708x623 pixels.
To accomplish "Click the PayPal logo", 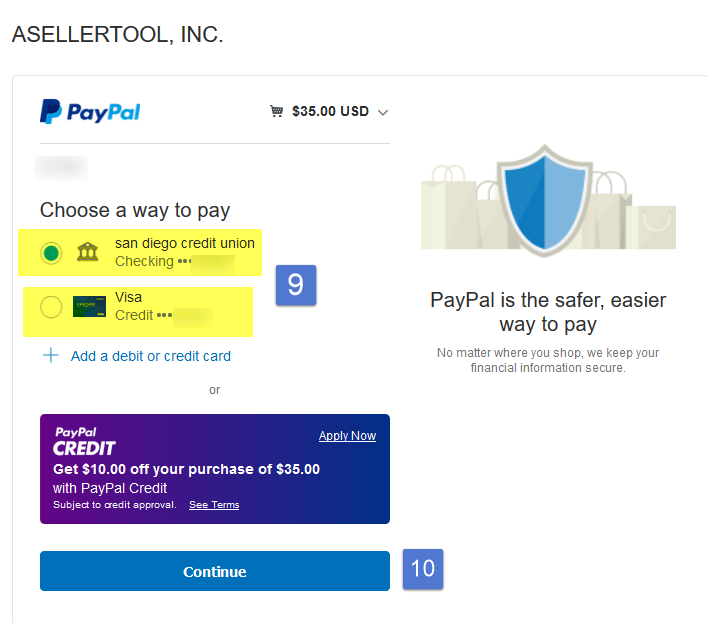I will [90, 112].
